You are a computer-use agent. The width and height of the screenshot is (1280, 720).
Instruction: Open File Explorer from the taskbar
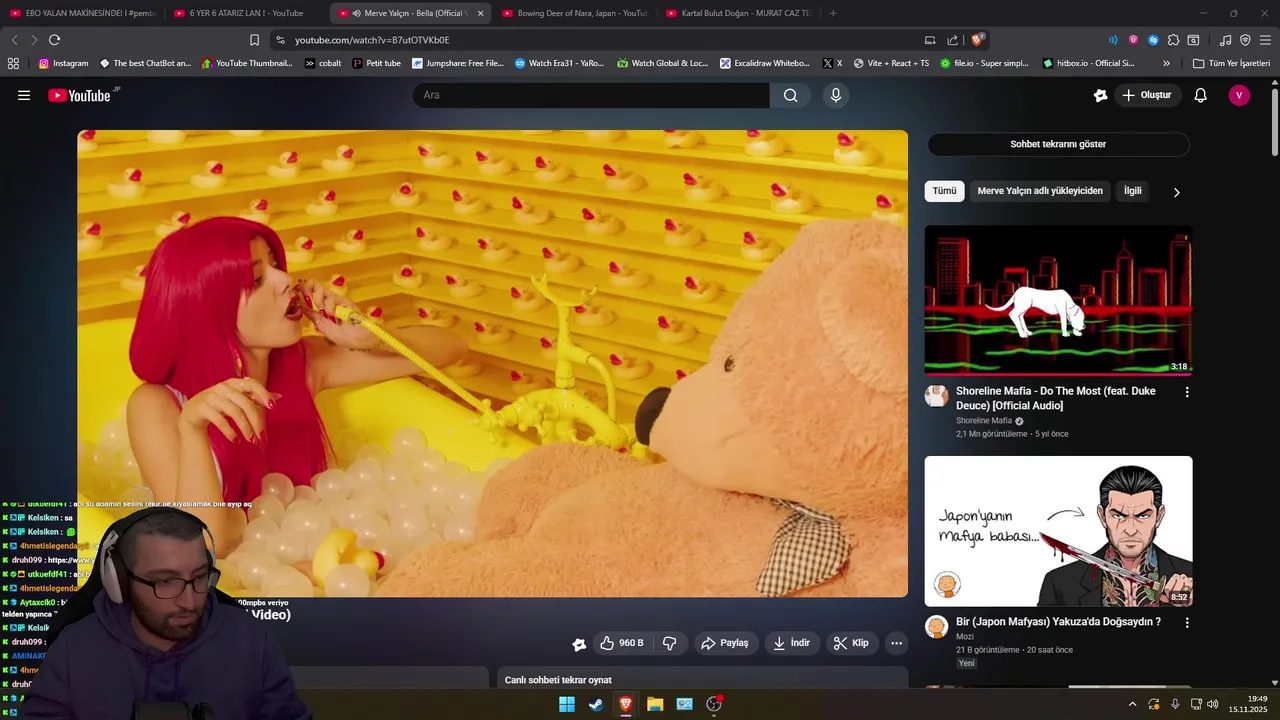655,704
